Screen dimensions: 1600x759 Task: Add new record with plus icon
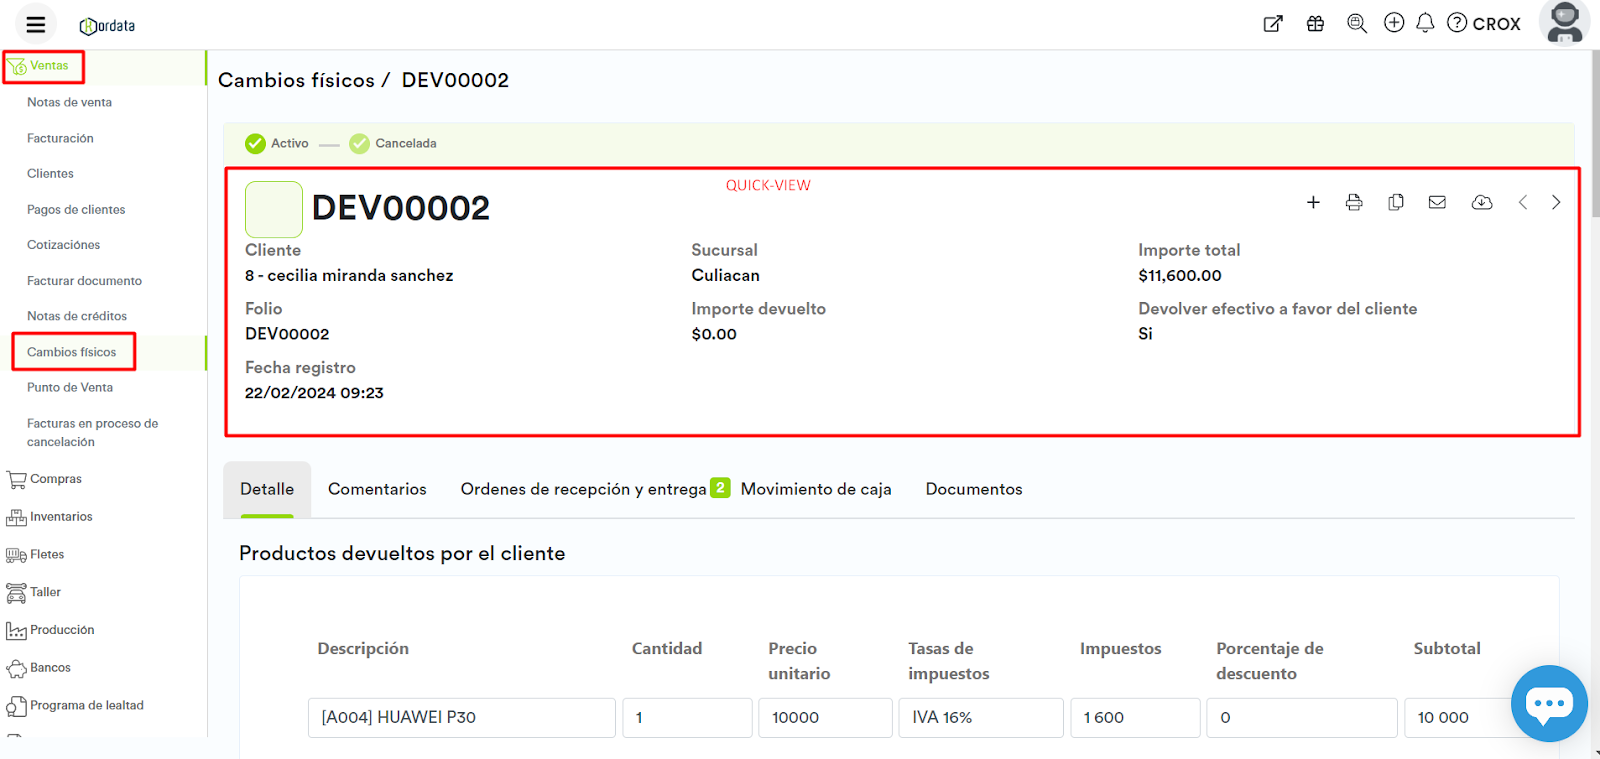[x=1313, y=203]
